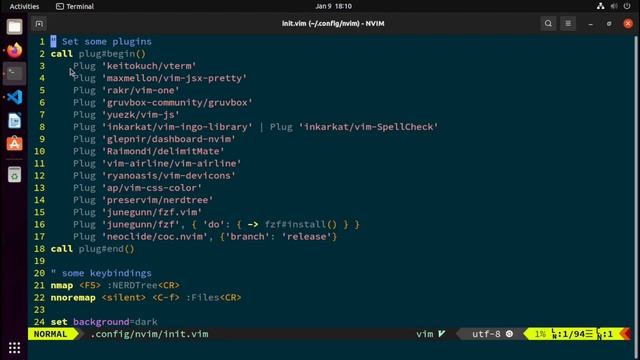Click line number 23 in the gutter
The image size is (640, 360).
click(x=40, y=310)
